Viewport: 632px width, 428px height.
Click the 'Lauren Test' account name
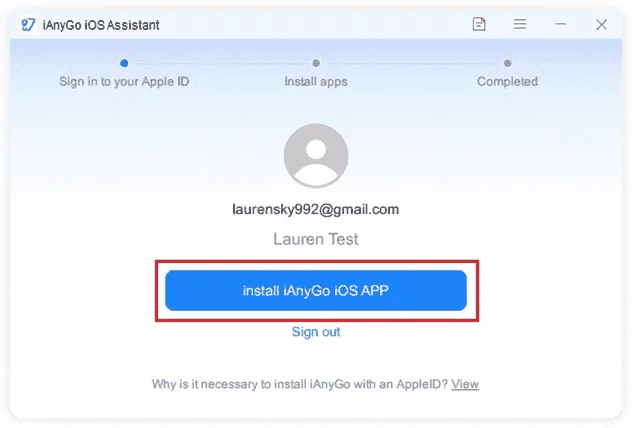[x=316, y=239]
